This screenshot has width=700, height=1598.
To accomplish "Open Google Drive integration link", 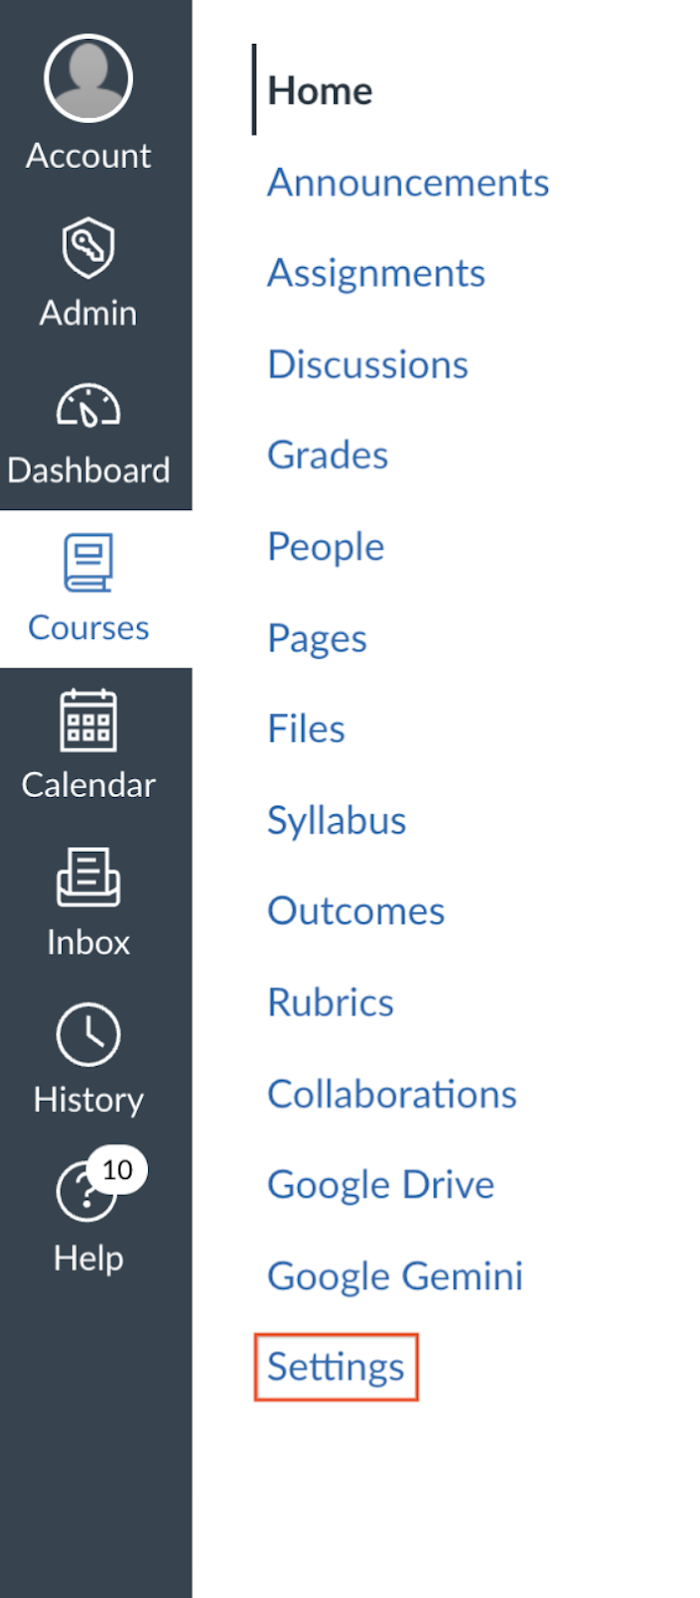I will 381,1185.
